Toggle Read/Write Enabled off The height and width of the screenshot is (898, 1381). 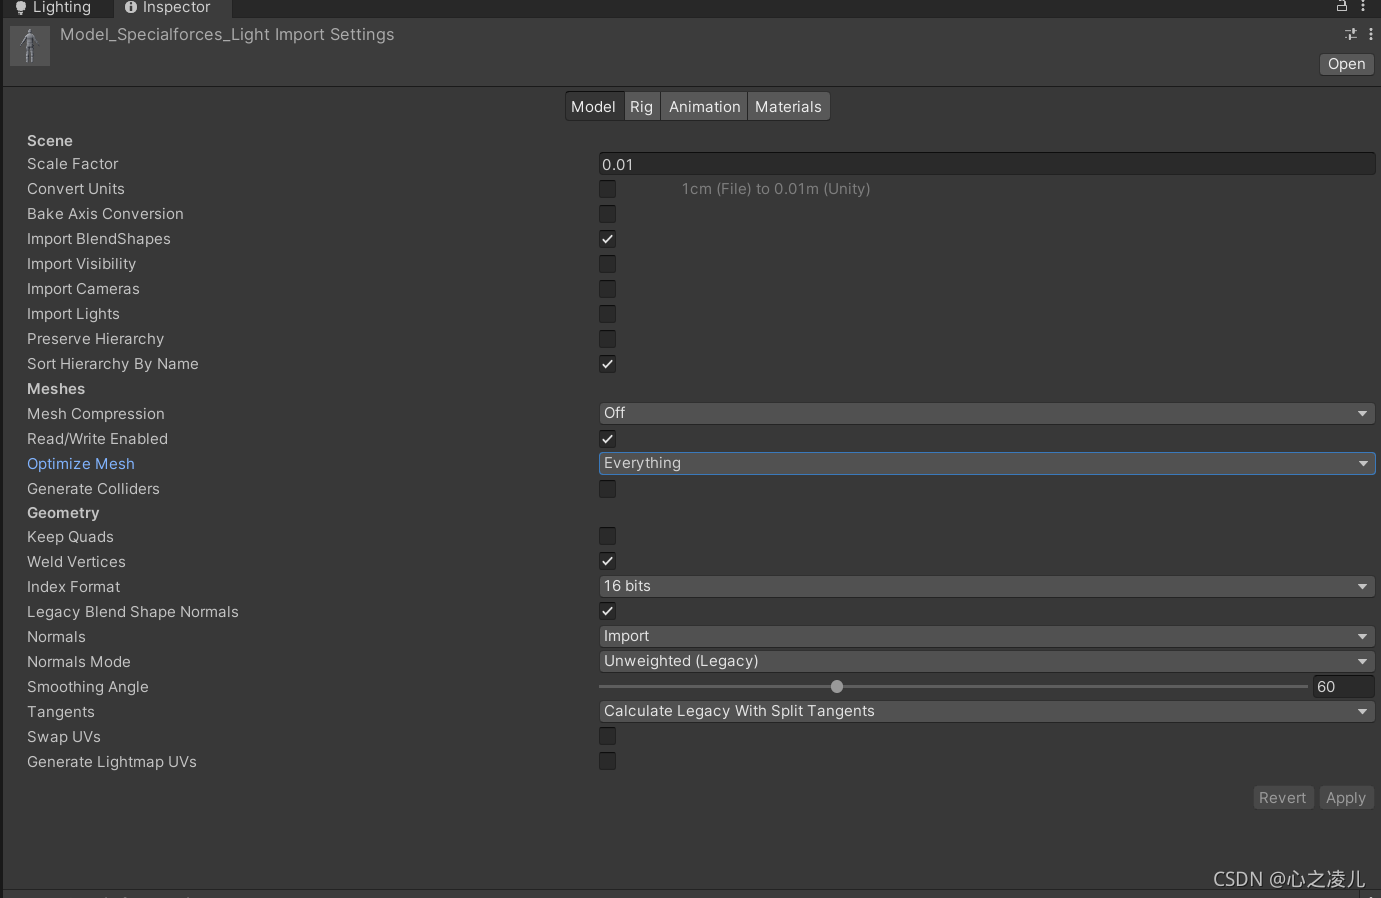(607, 438)
